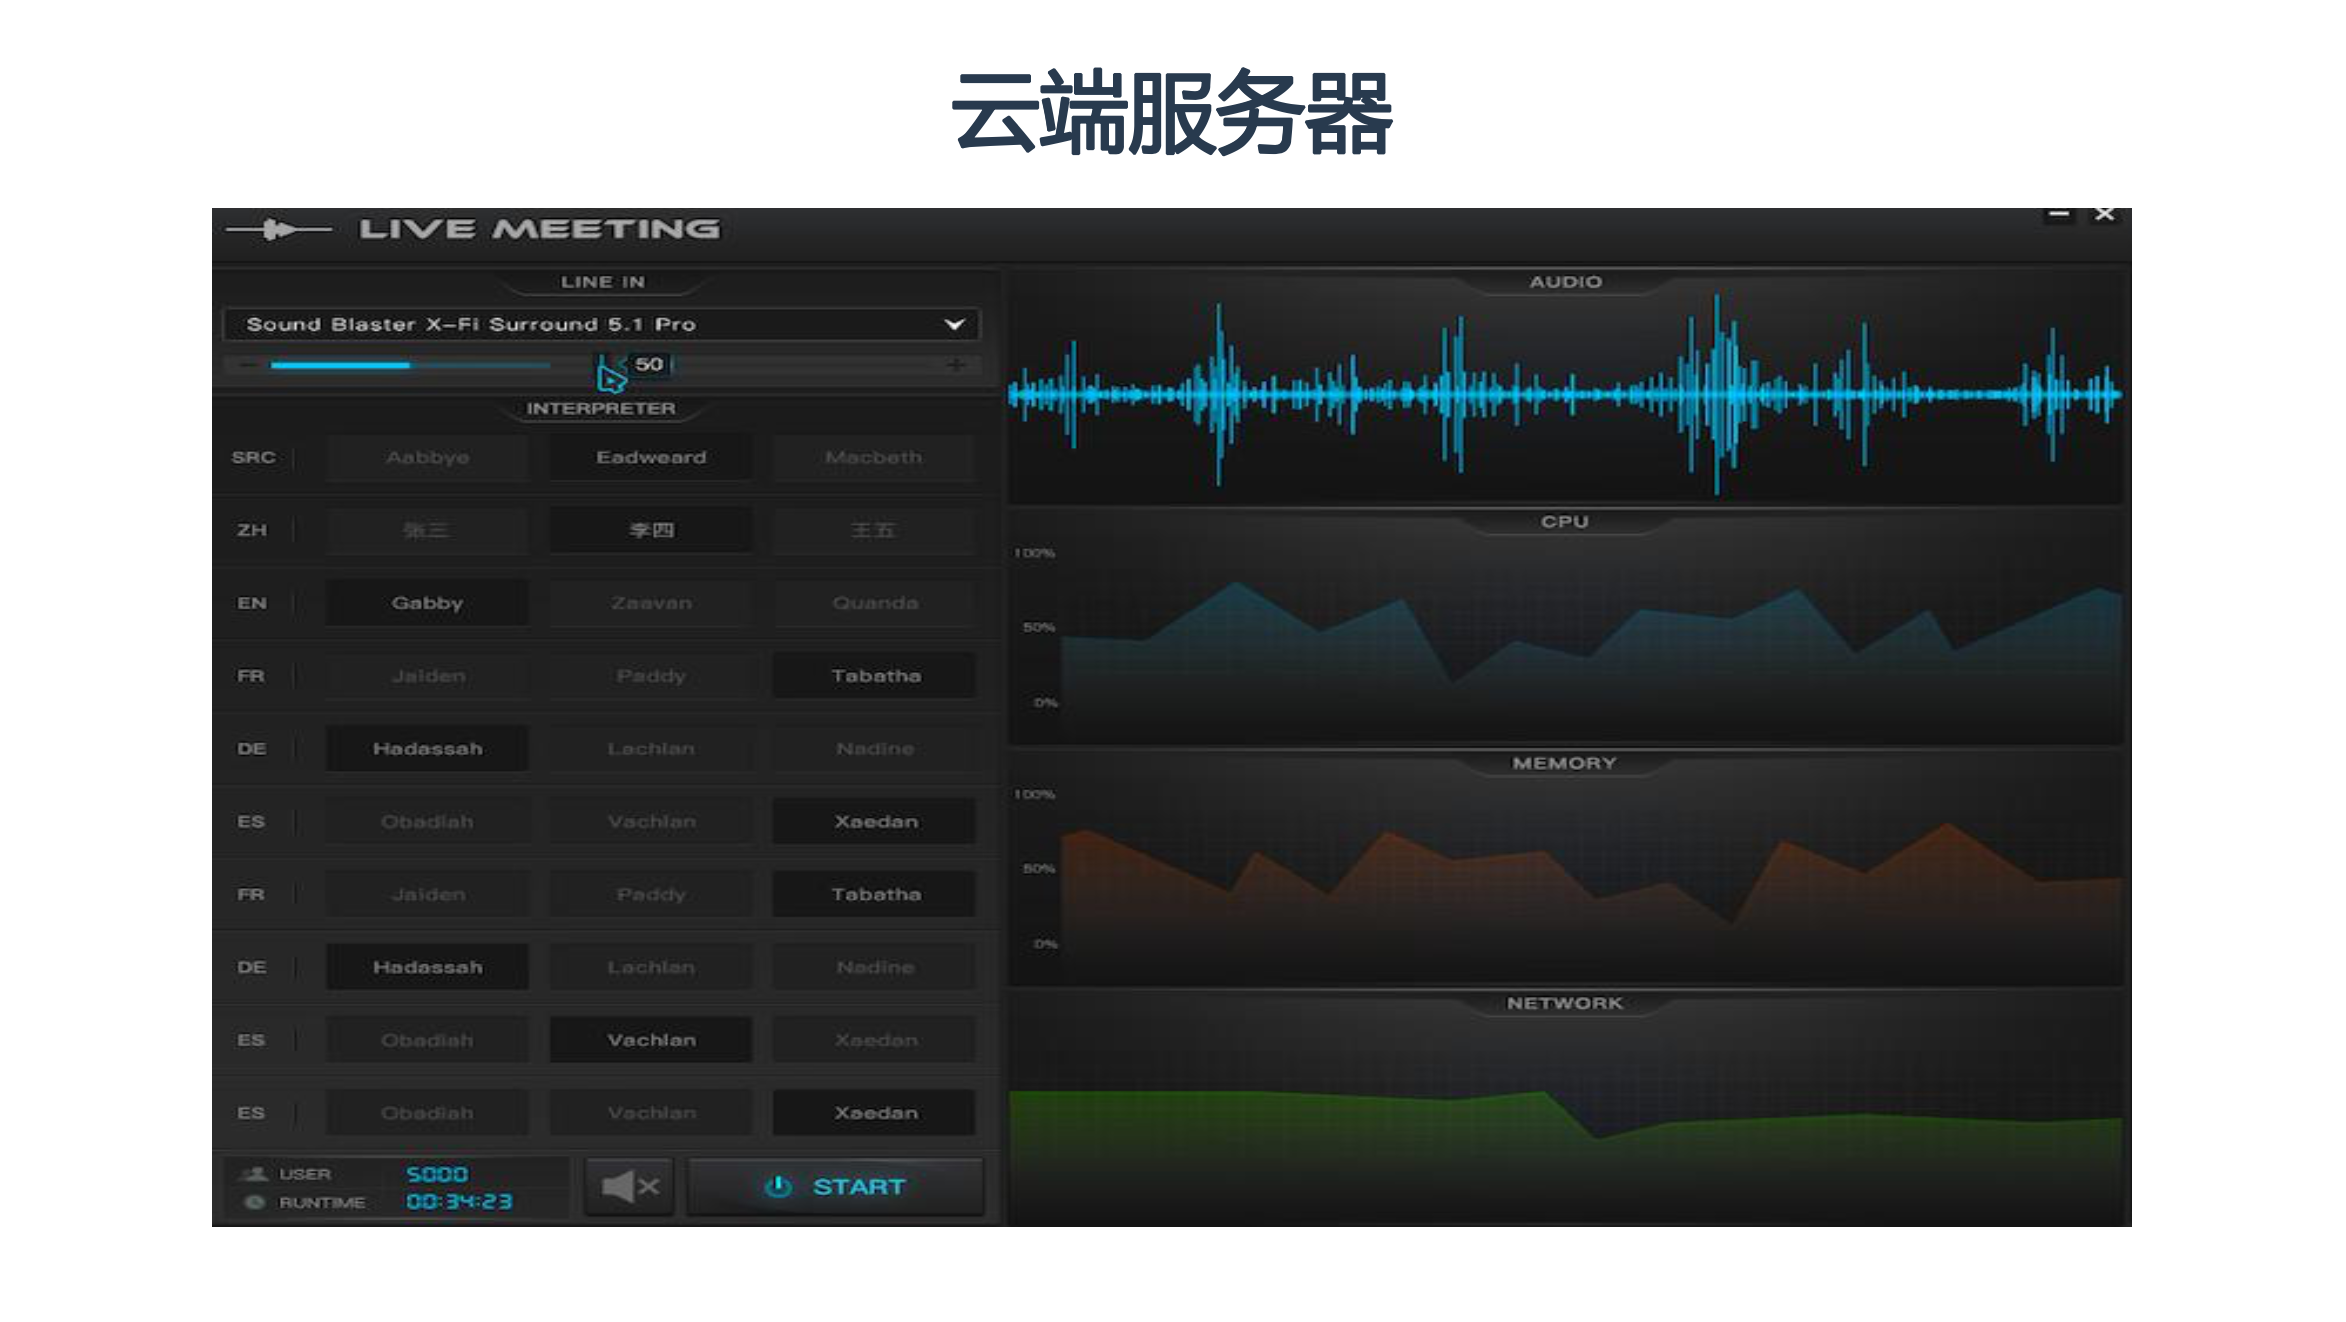Click the START text label
The image size is (2346, 1322).
coord(859,1187)
